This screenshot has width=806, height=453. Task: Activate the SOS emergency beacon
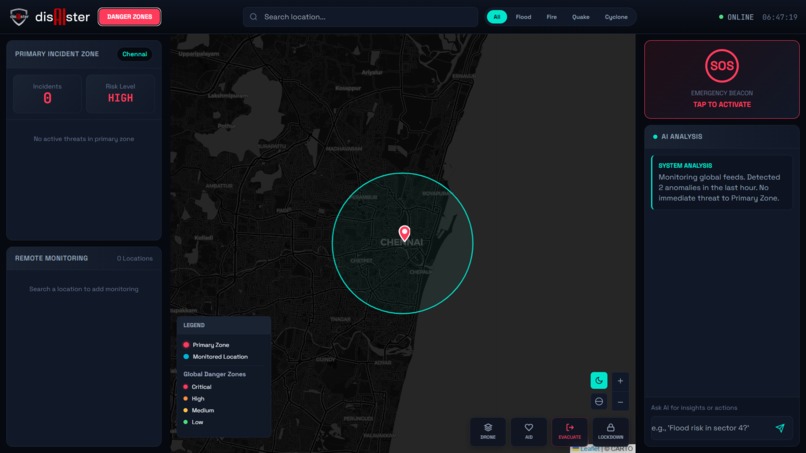click(x=722, y=66)
